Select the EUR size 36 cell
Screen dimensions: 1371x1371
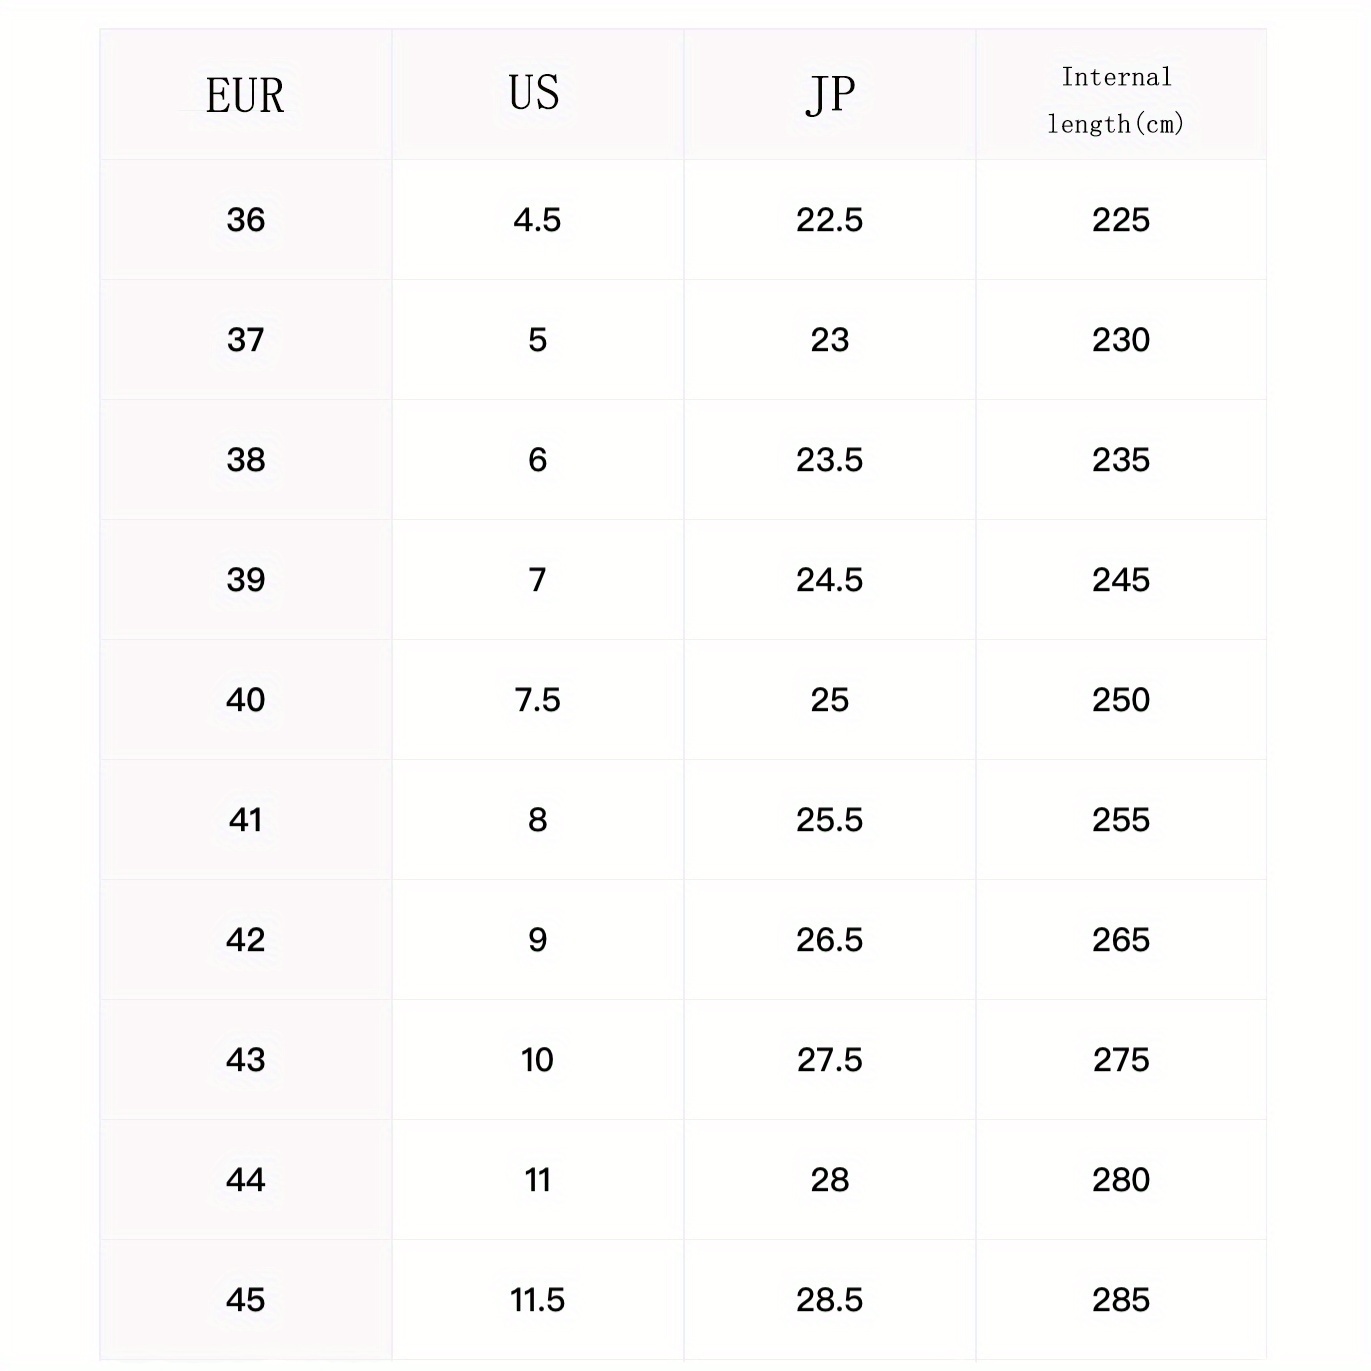point(245,220)
